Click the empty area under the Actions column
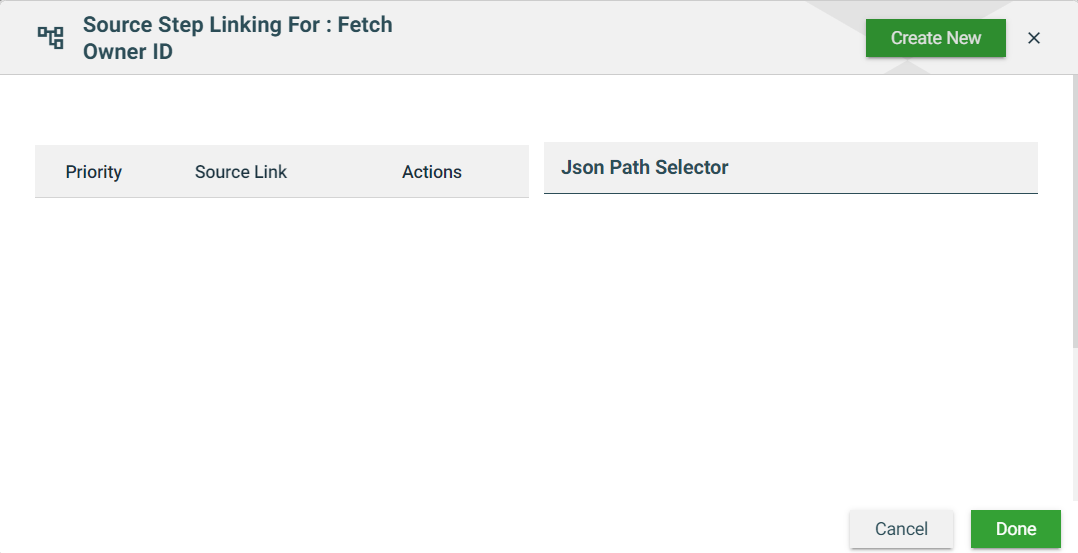 [432, 320]
